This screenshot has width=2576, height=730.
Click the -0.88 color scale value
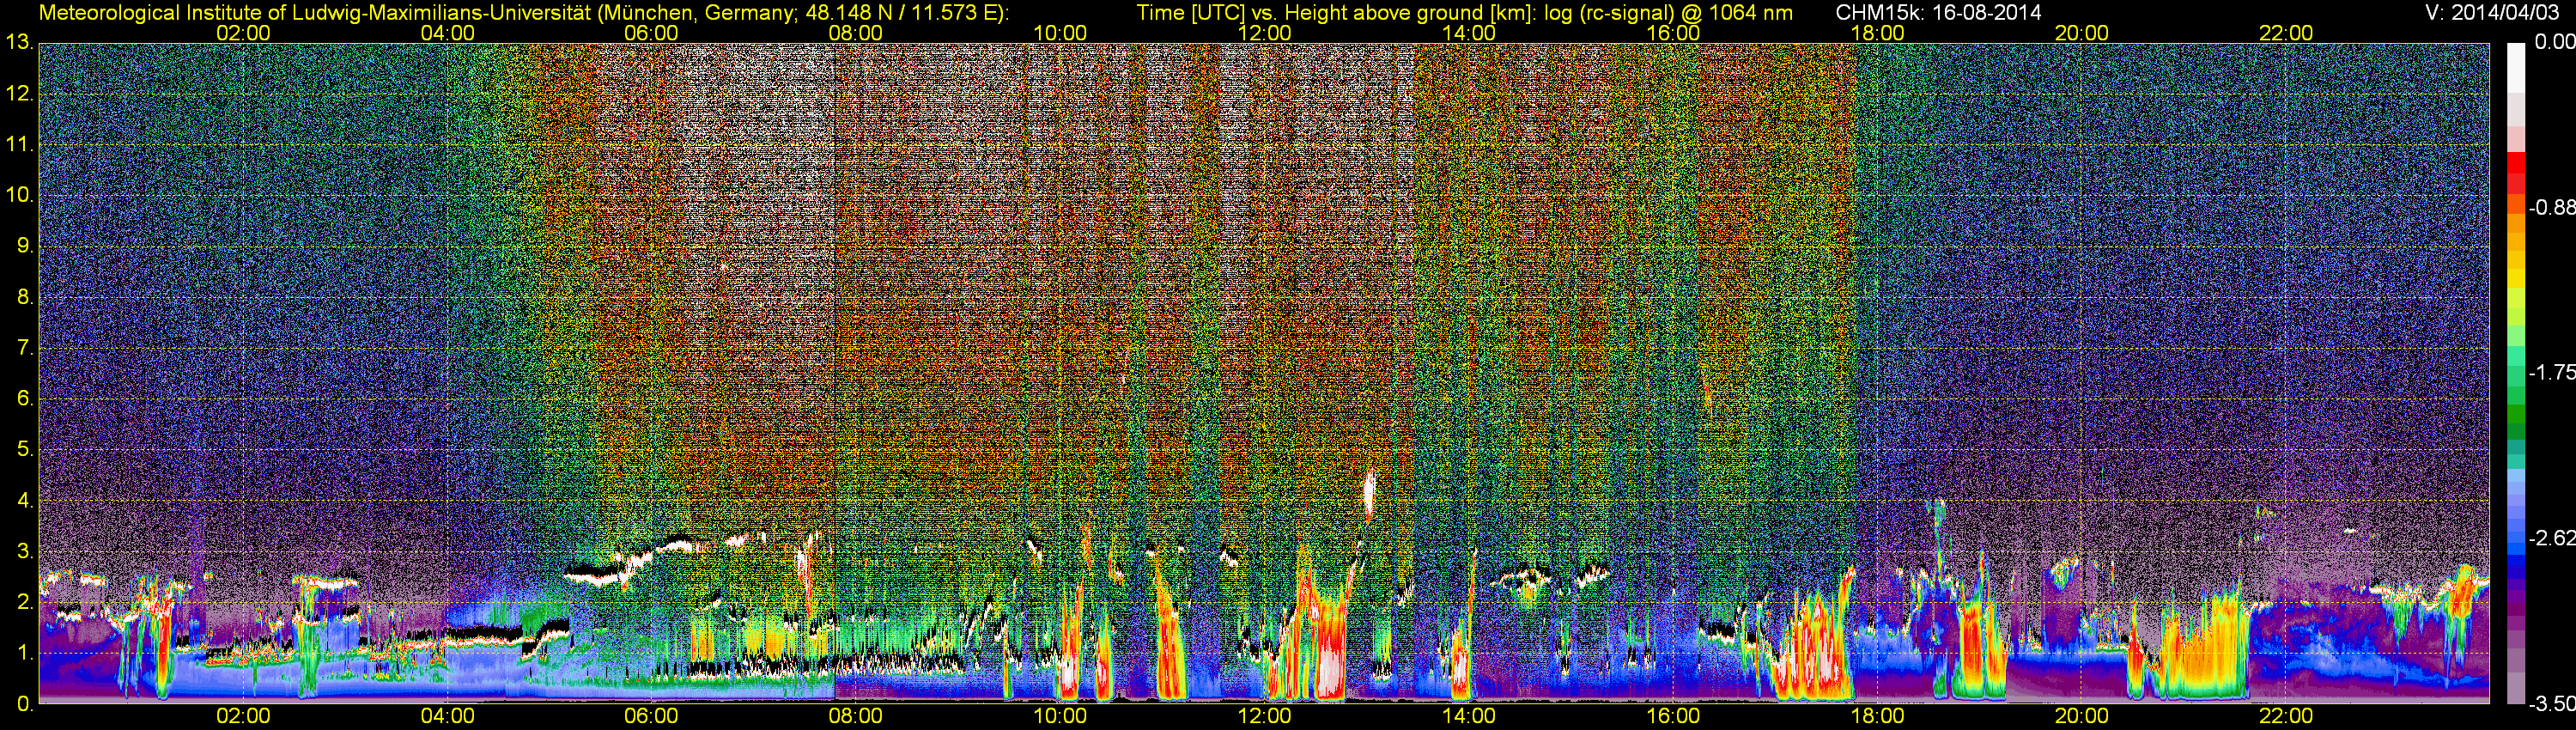(2552, 207)
